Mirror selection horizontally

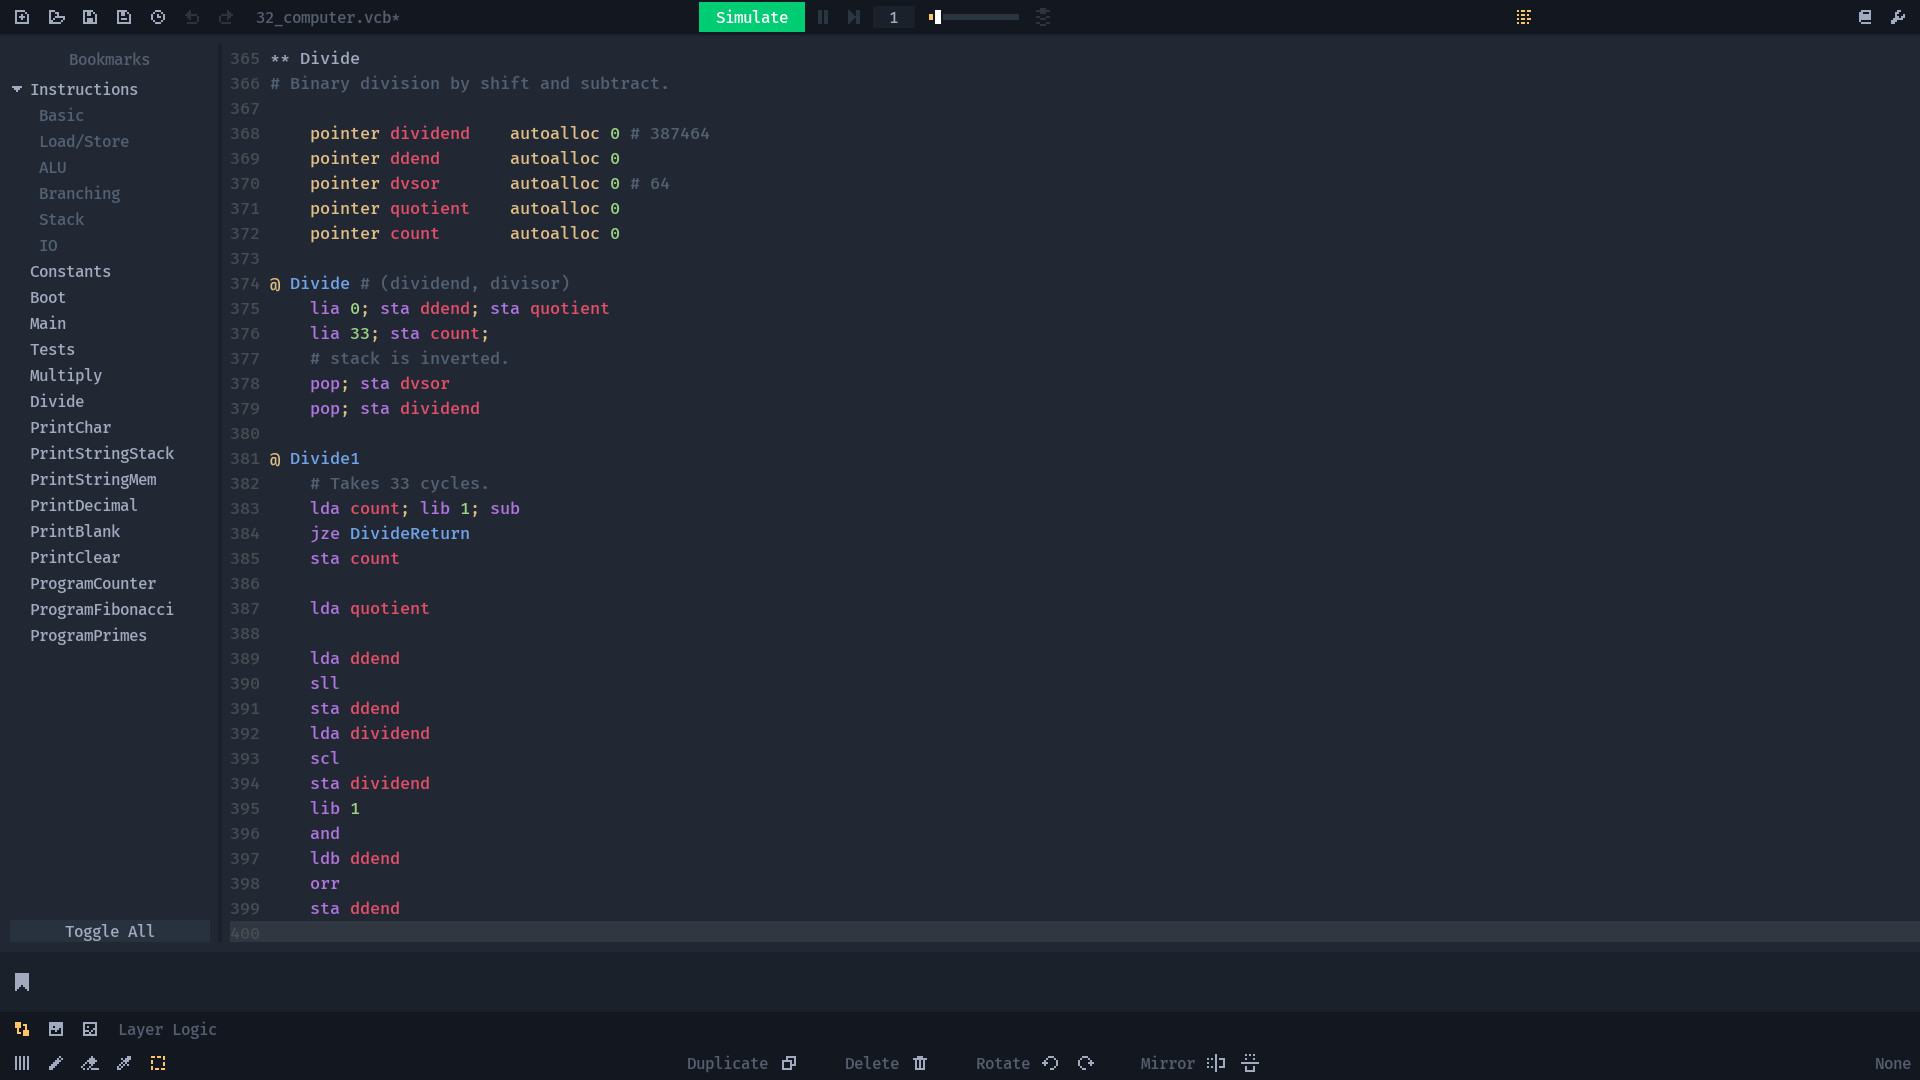tap(1216, 1063)
